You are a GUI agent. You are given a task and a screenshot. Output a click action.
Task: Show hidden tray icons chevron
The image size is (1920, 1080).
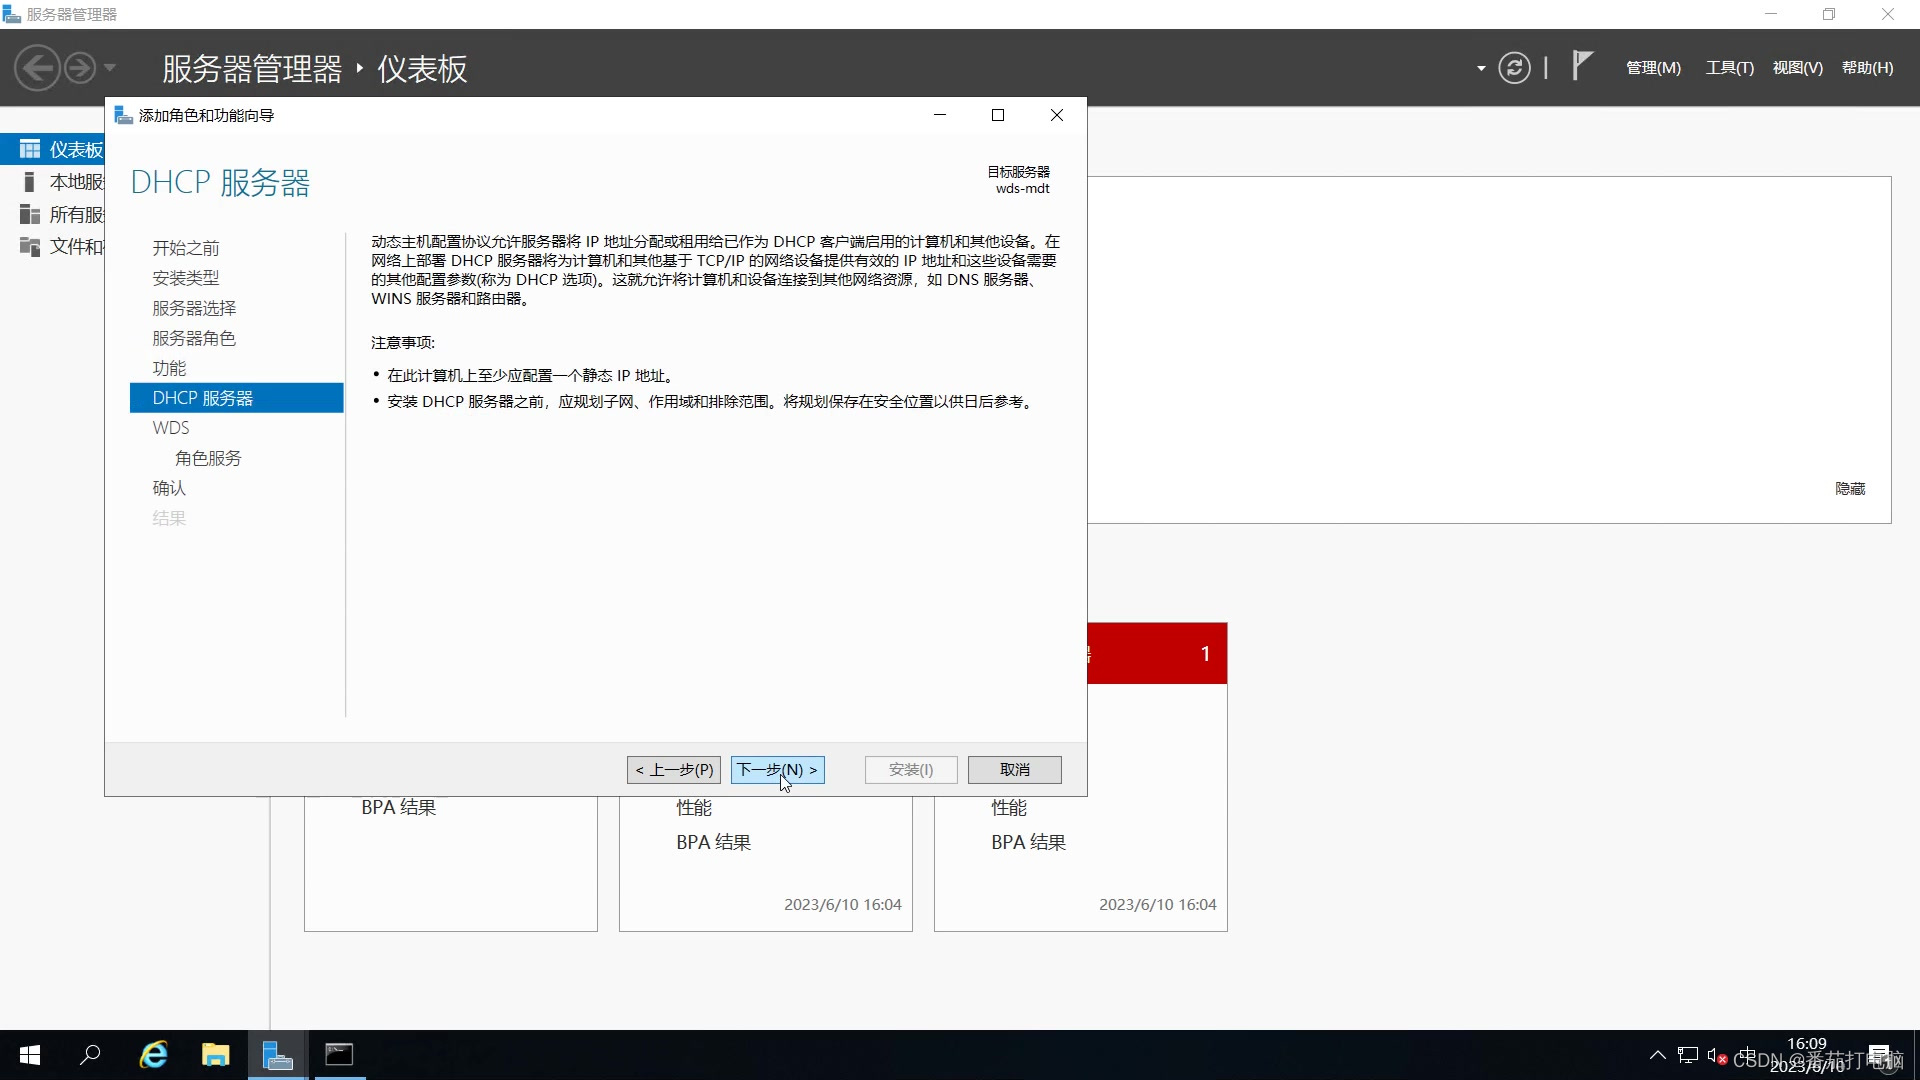click(1657, 1056)
